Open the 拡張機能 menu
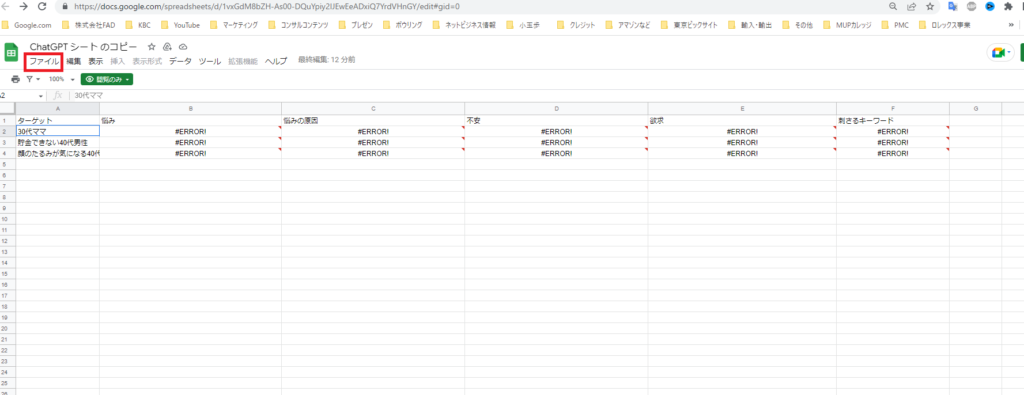 [x=243, y=61]
